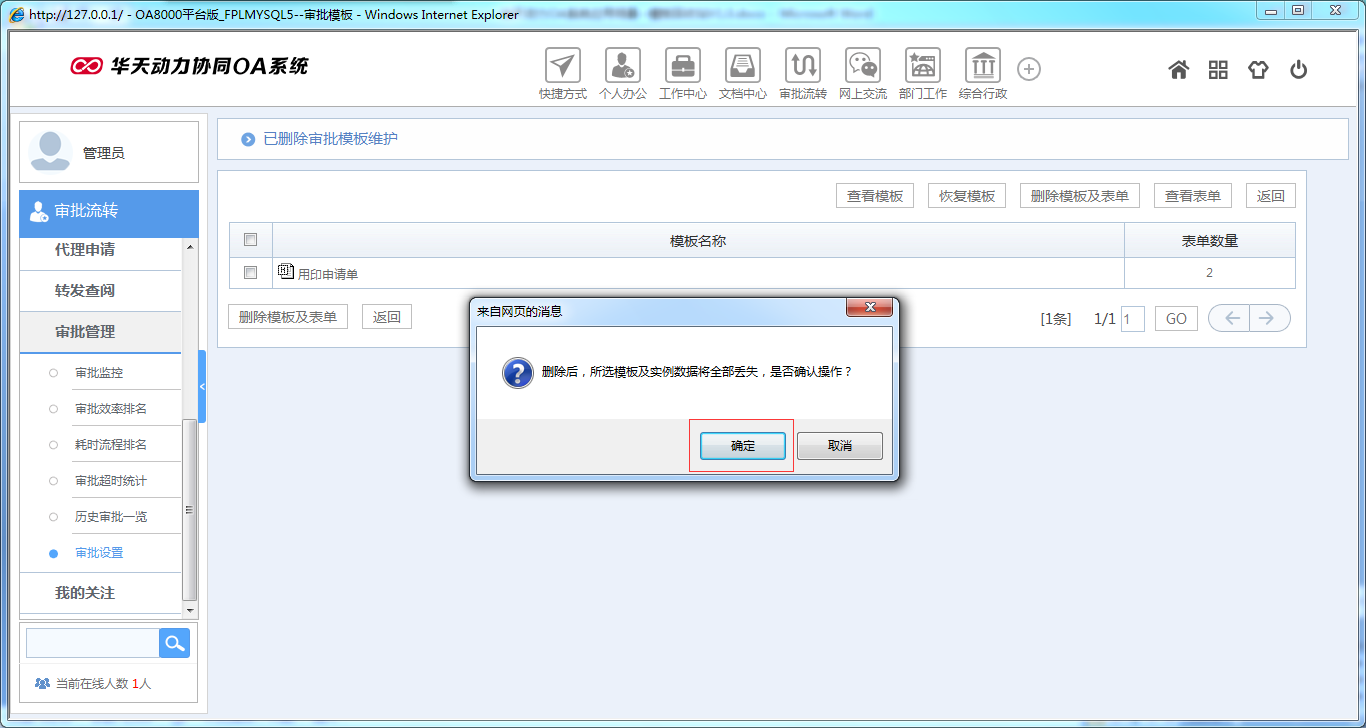Screen dimensions: 1366x728
Task: Open the 快捷方式 shortcut icon
Action: [563, 66]
